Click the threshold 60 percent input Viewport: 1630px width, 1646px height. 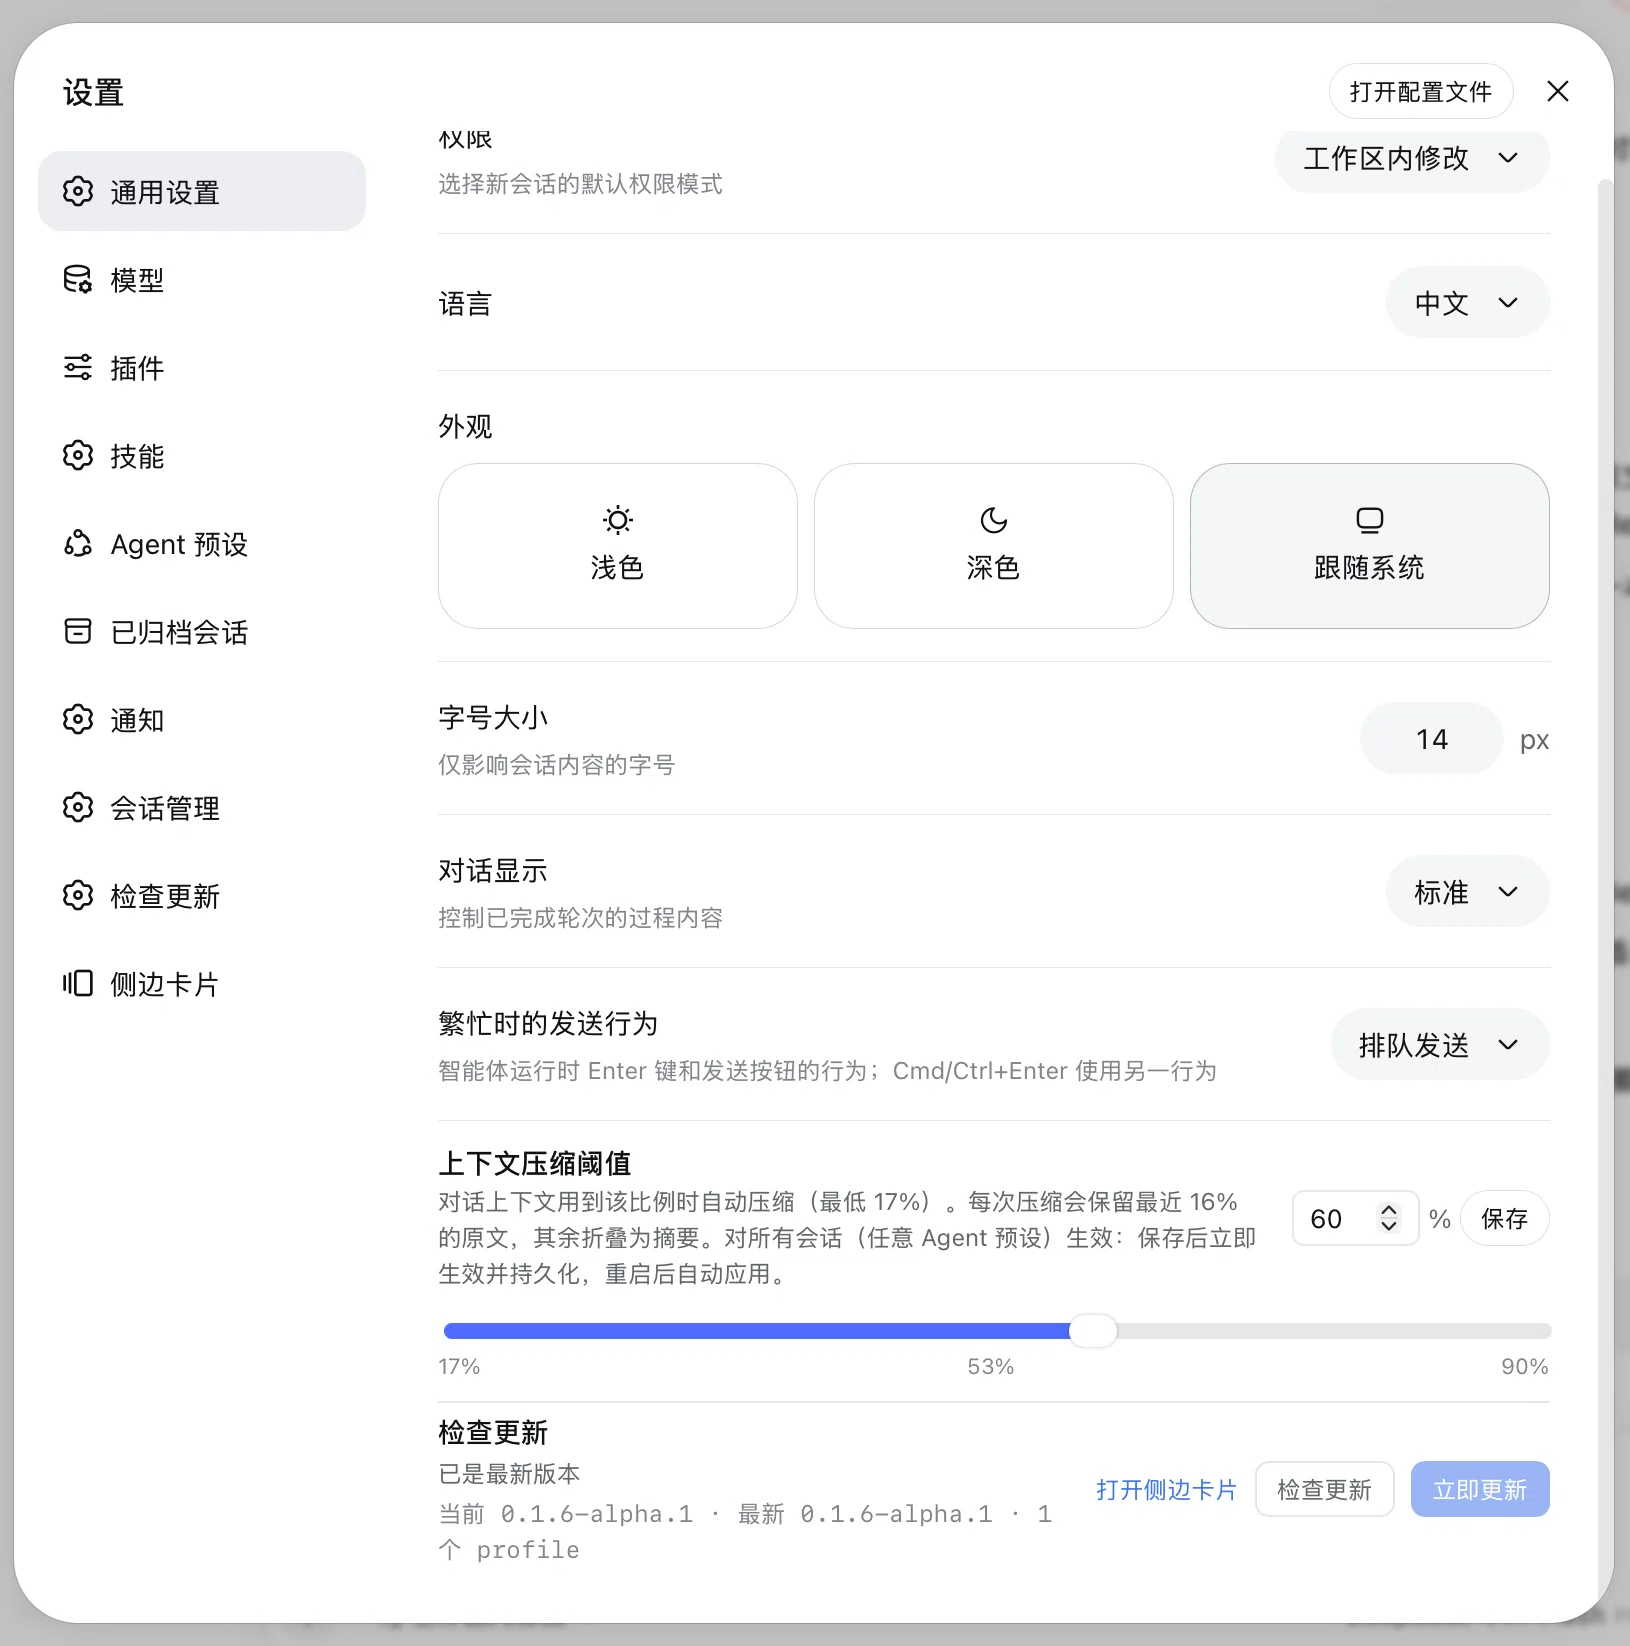(x=1355, y=1218)
